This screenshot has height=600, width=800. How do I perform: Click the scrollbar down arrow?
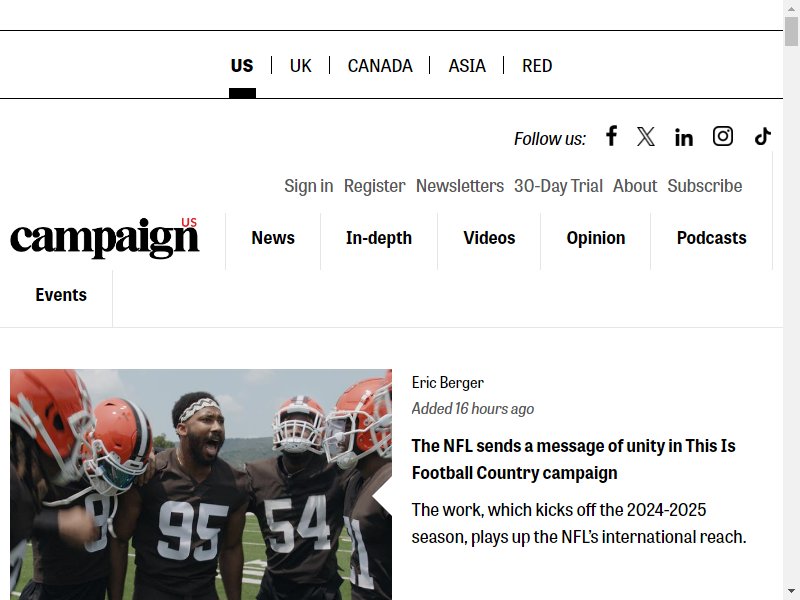tap(791, 592)
